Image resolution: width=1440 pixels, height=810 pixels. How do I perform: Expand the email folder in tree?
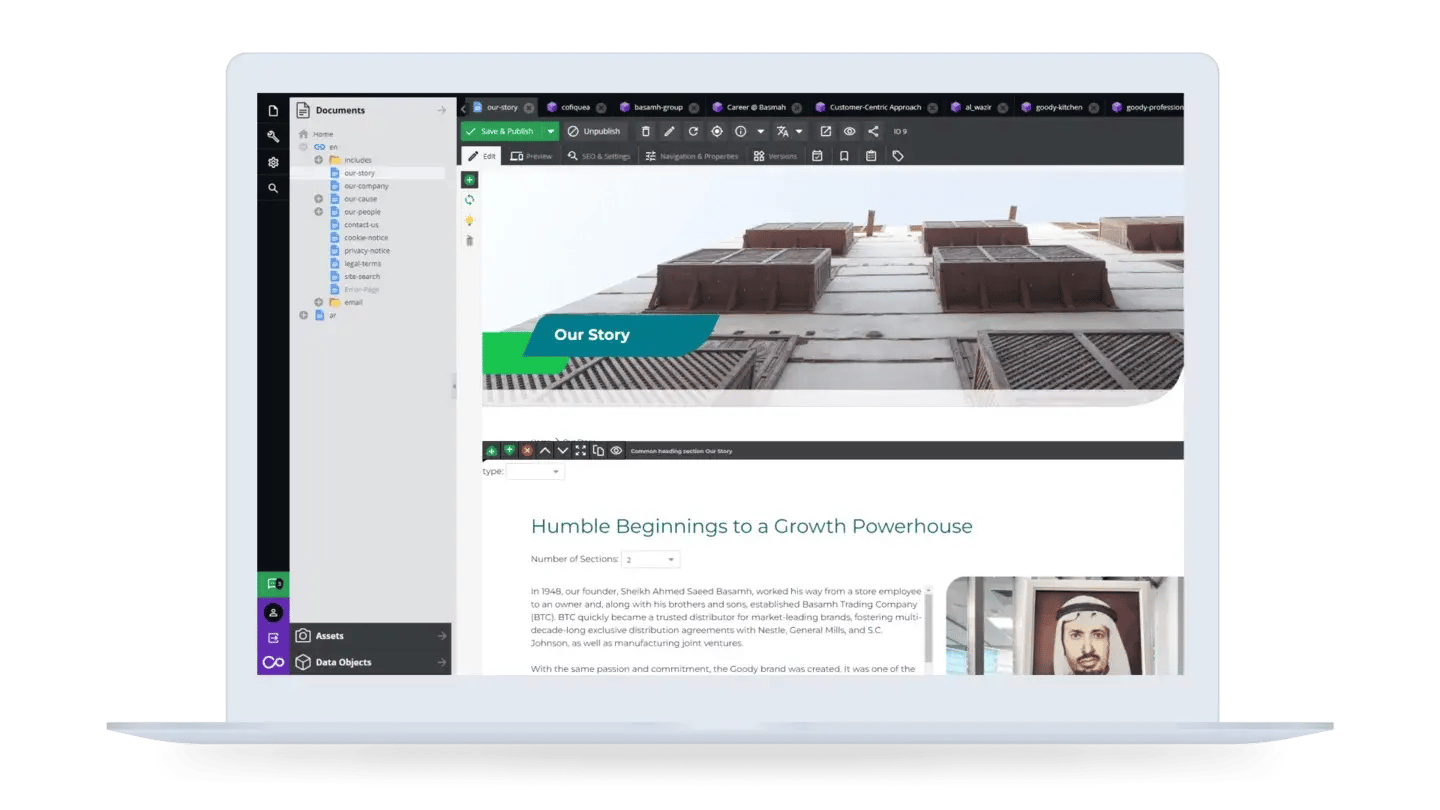tap(319, 302)
